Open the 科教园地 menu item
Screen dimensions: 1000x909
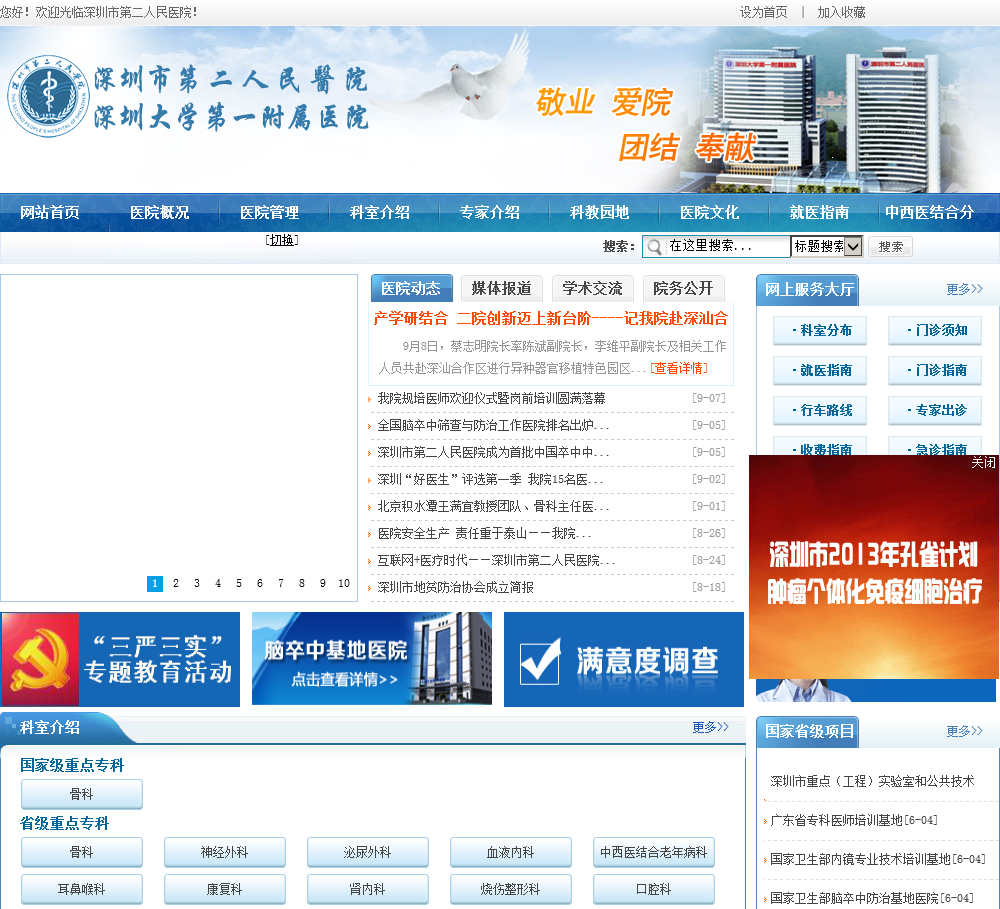[599, 212]
